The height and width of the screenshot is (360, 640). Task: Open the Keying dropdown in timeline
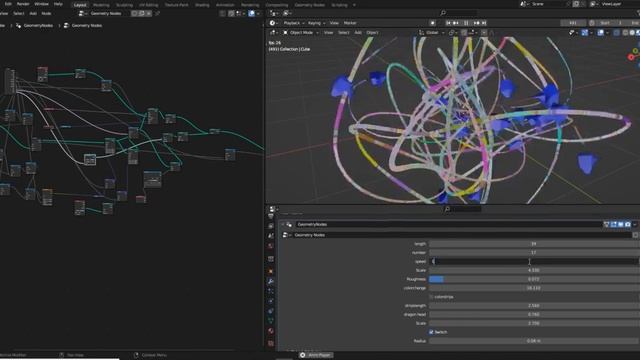tap(316, 23)
